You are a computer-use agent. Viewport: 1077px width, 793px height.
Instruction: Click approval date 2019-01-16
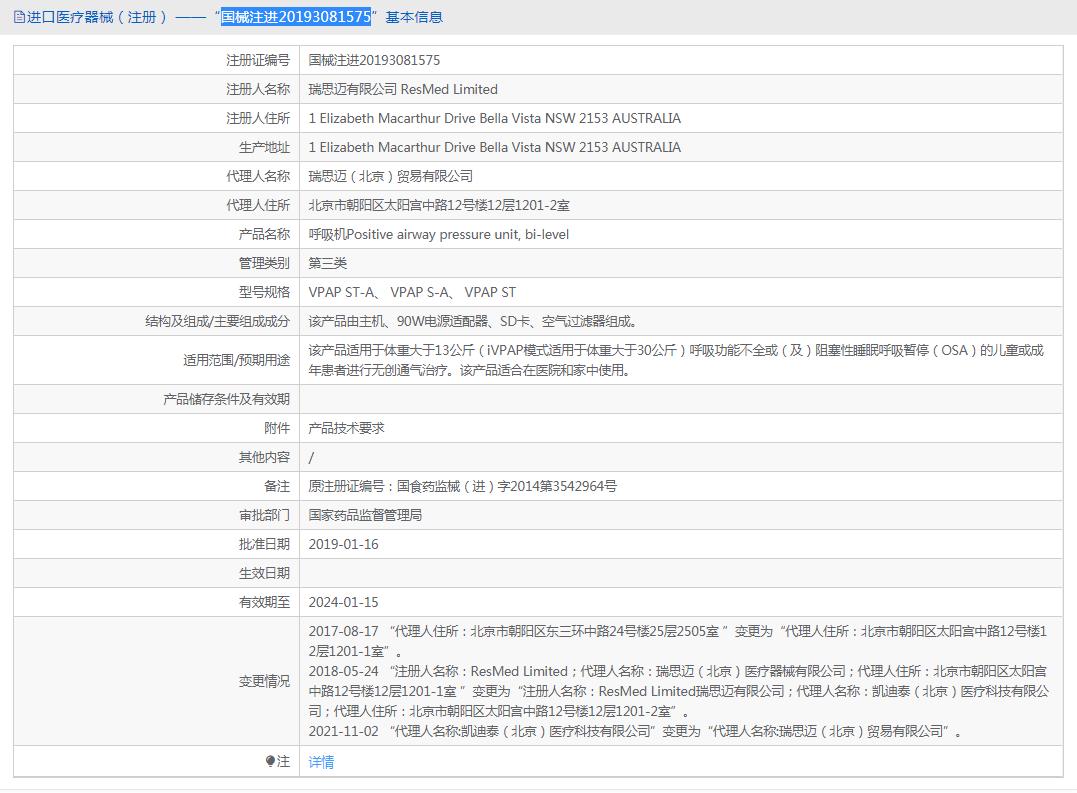tap(343, 544)
